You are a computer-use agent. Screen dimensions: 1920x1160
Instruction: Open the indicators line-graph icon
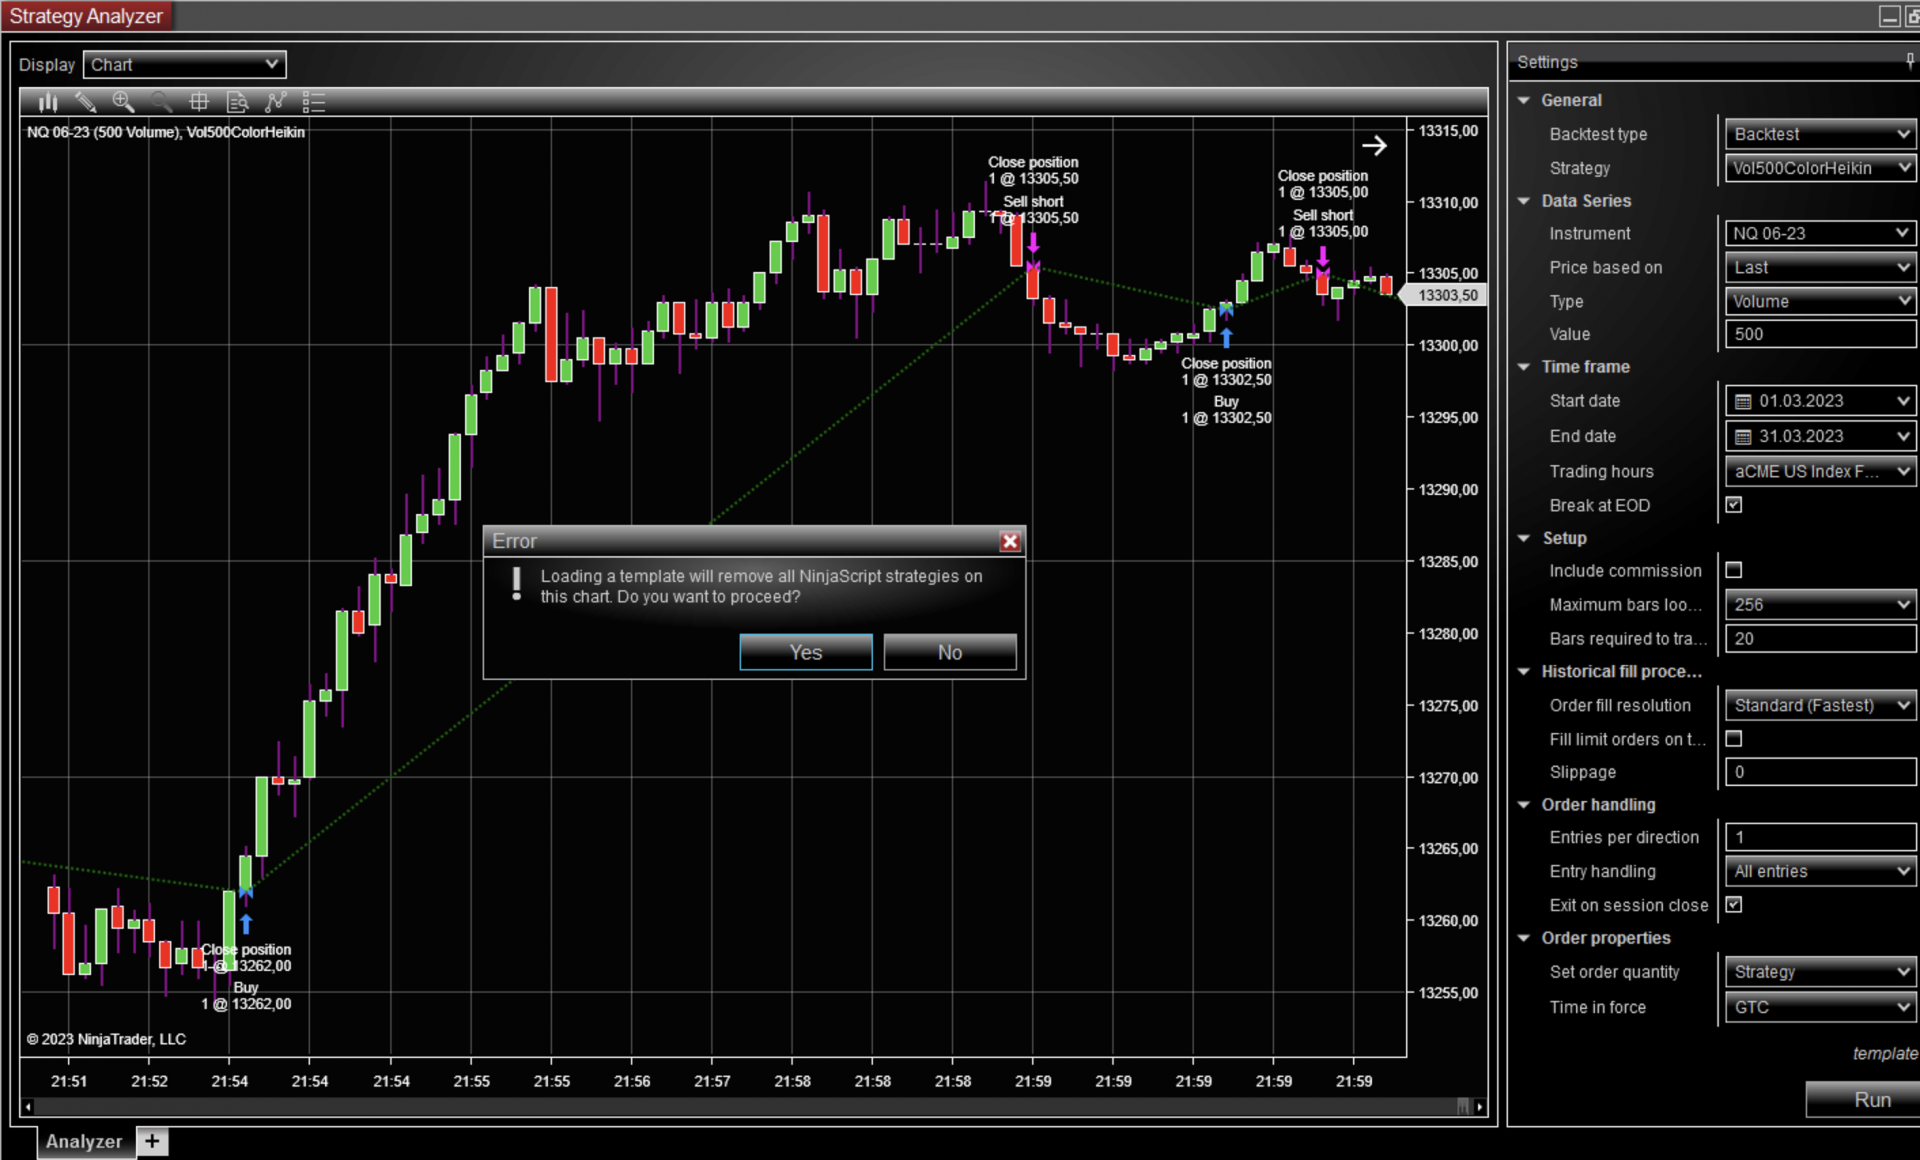pos(275,102)
